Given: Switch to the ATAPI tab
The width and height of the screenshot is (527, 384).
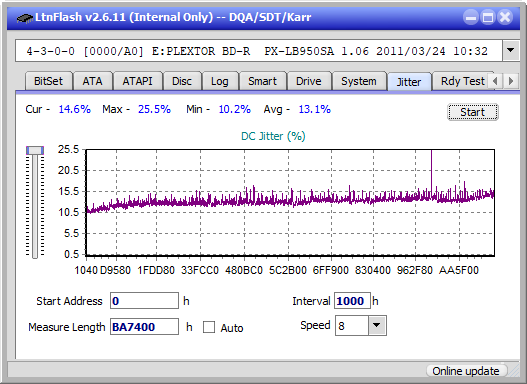Looking at the screenshot, I should (137, 81).
